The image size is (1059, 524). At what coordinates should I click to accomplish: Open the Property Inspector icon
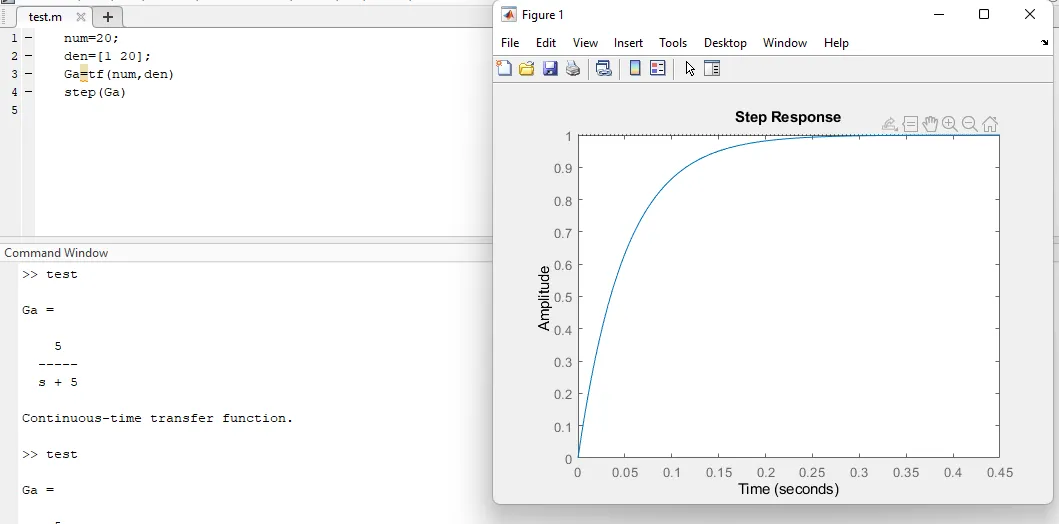pyautogui.click(x=712, y=69)
